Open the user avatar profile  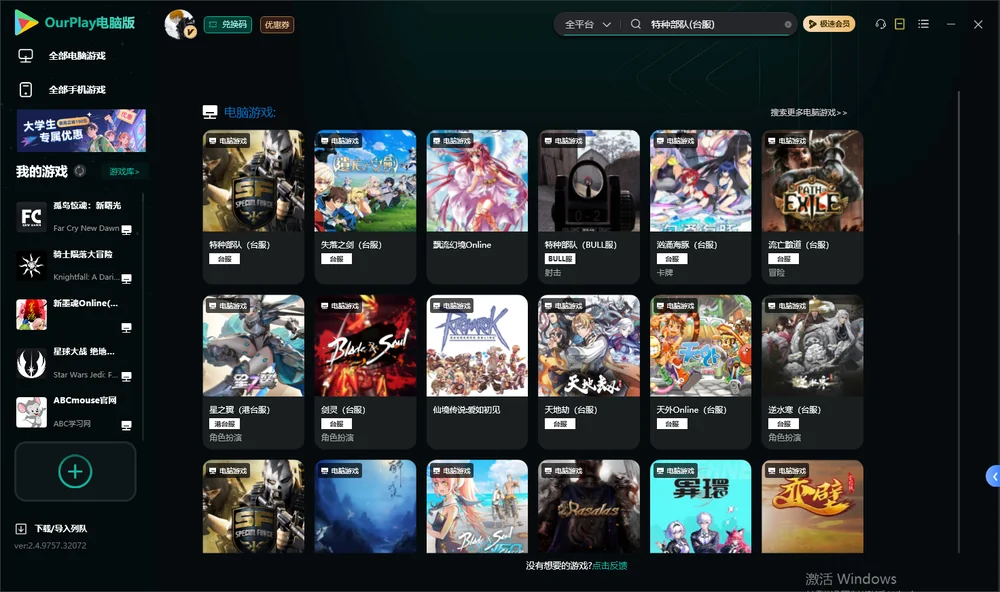[180, 24]
